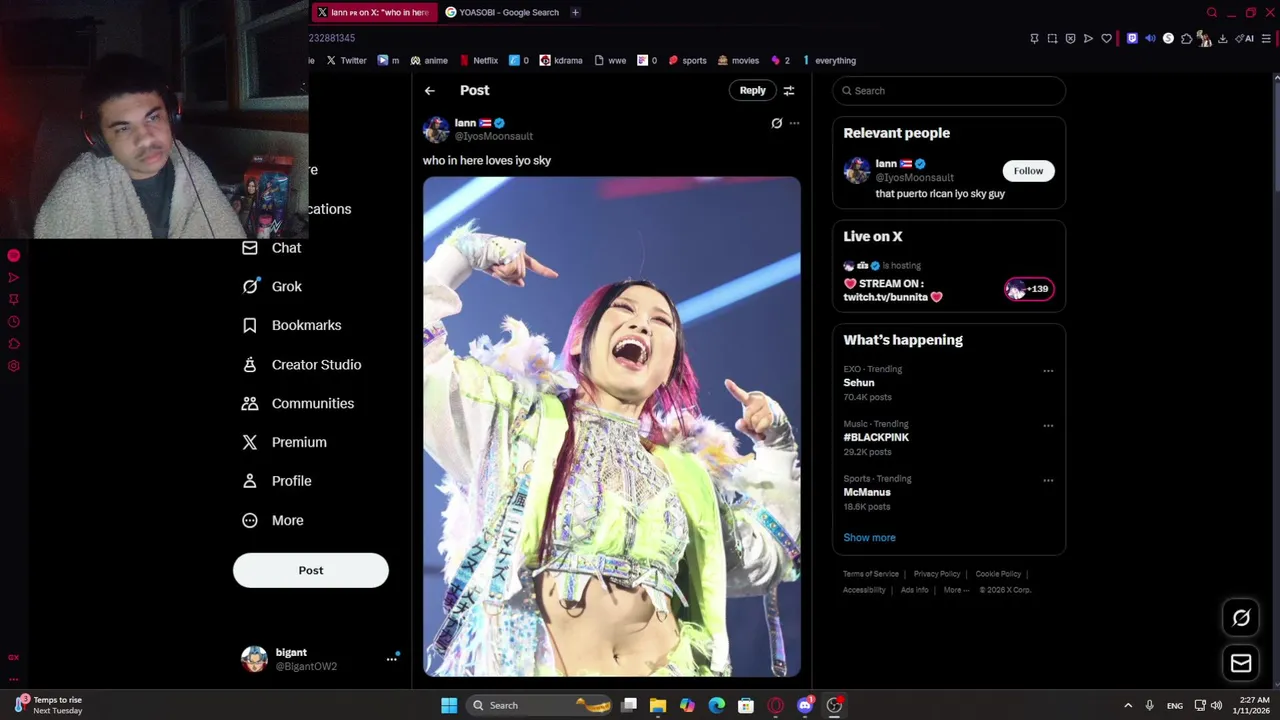Open options for #BLACKPINK trend

click(x=1048, y=426)
